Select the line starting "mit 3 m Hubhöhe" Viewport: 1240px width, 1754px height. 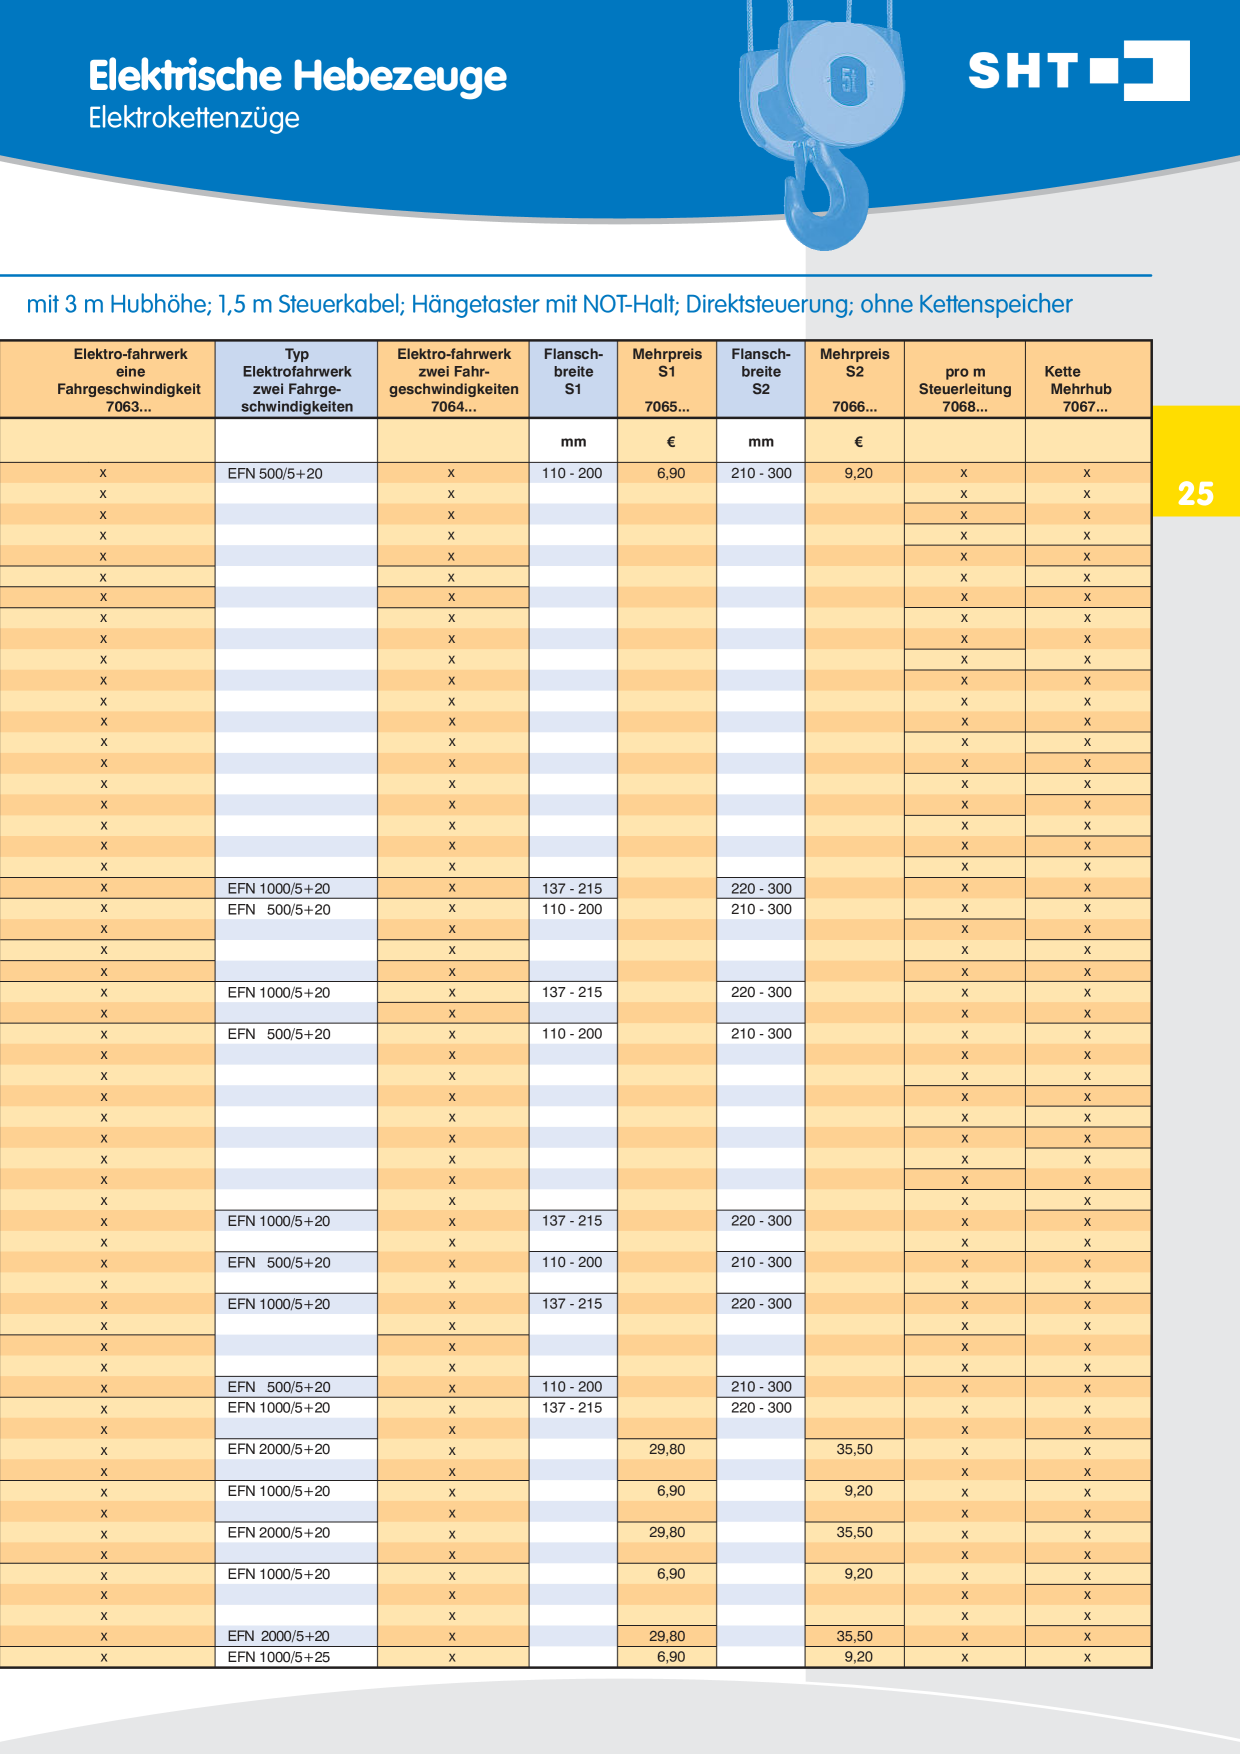point(549,304)
